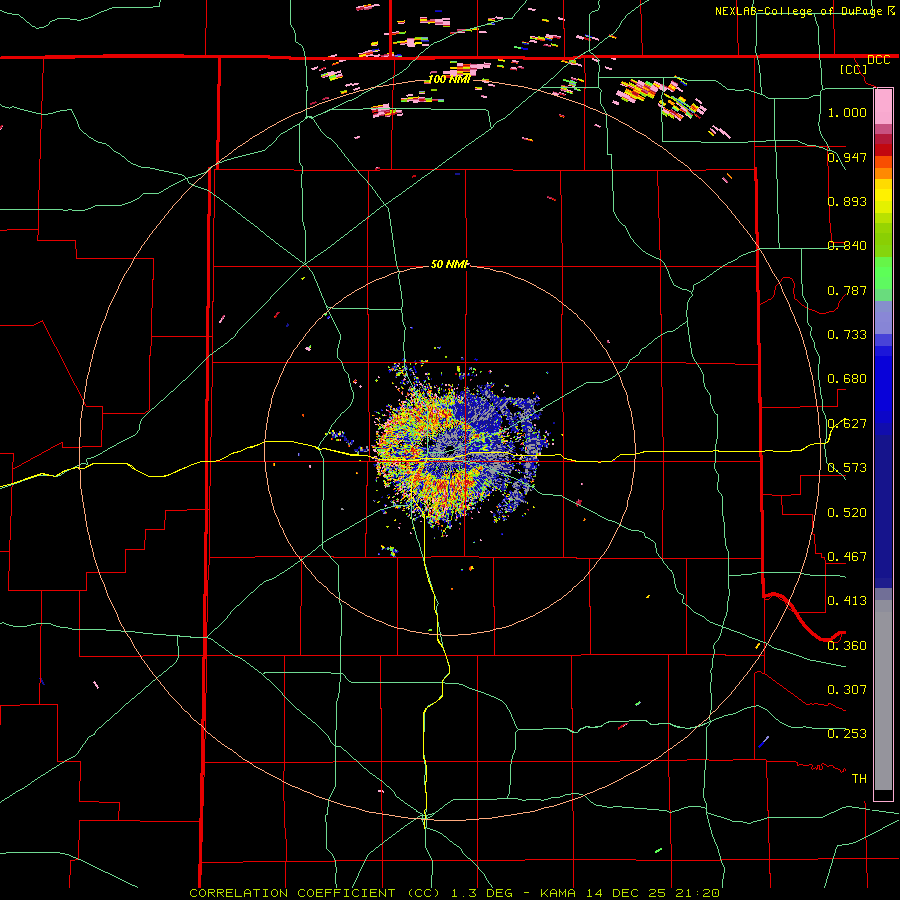
Task: Click the 0.520 legend value
Action: [x=847, y=512]
